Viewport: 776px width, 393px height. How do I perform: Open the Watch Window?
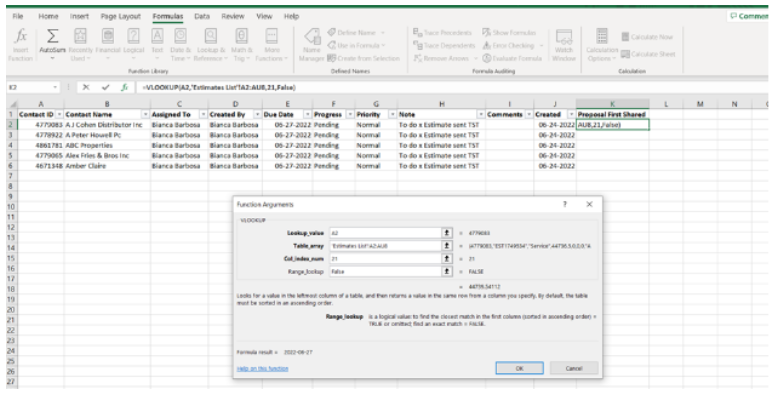coord(564,45)
